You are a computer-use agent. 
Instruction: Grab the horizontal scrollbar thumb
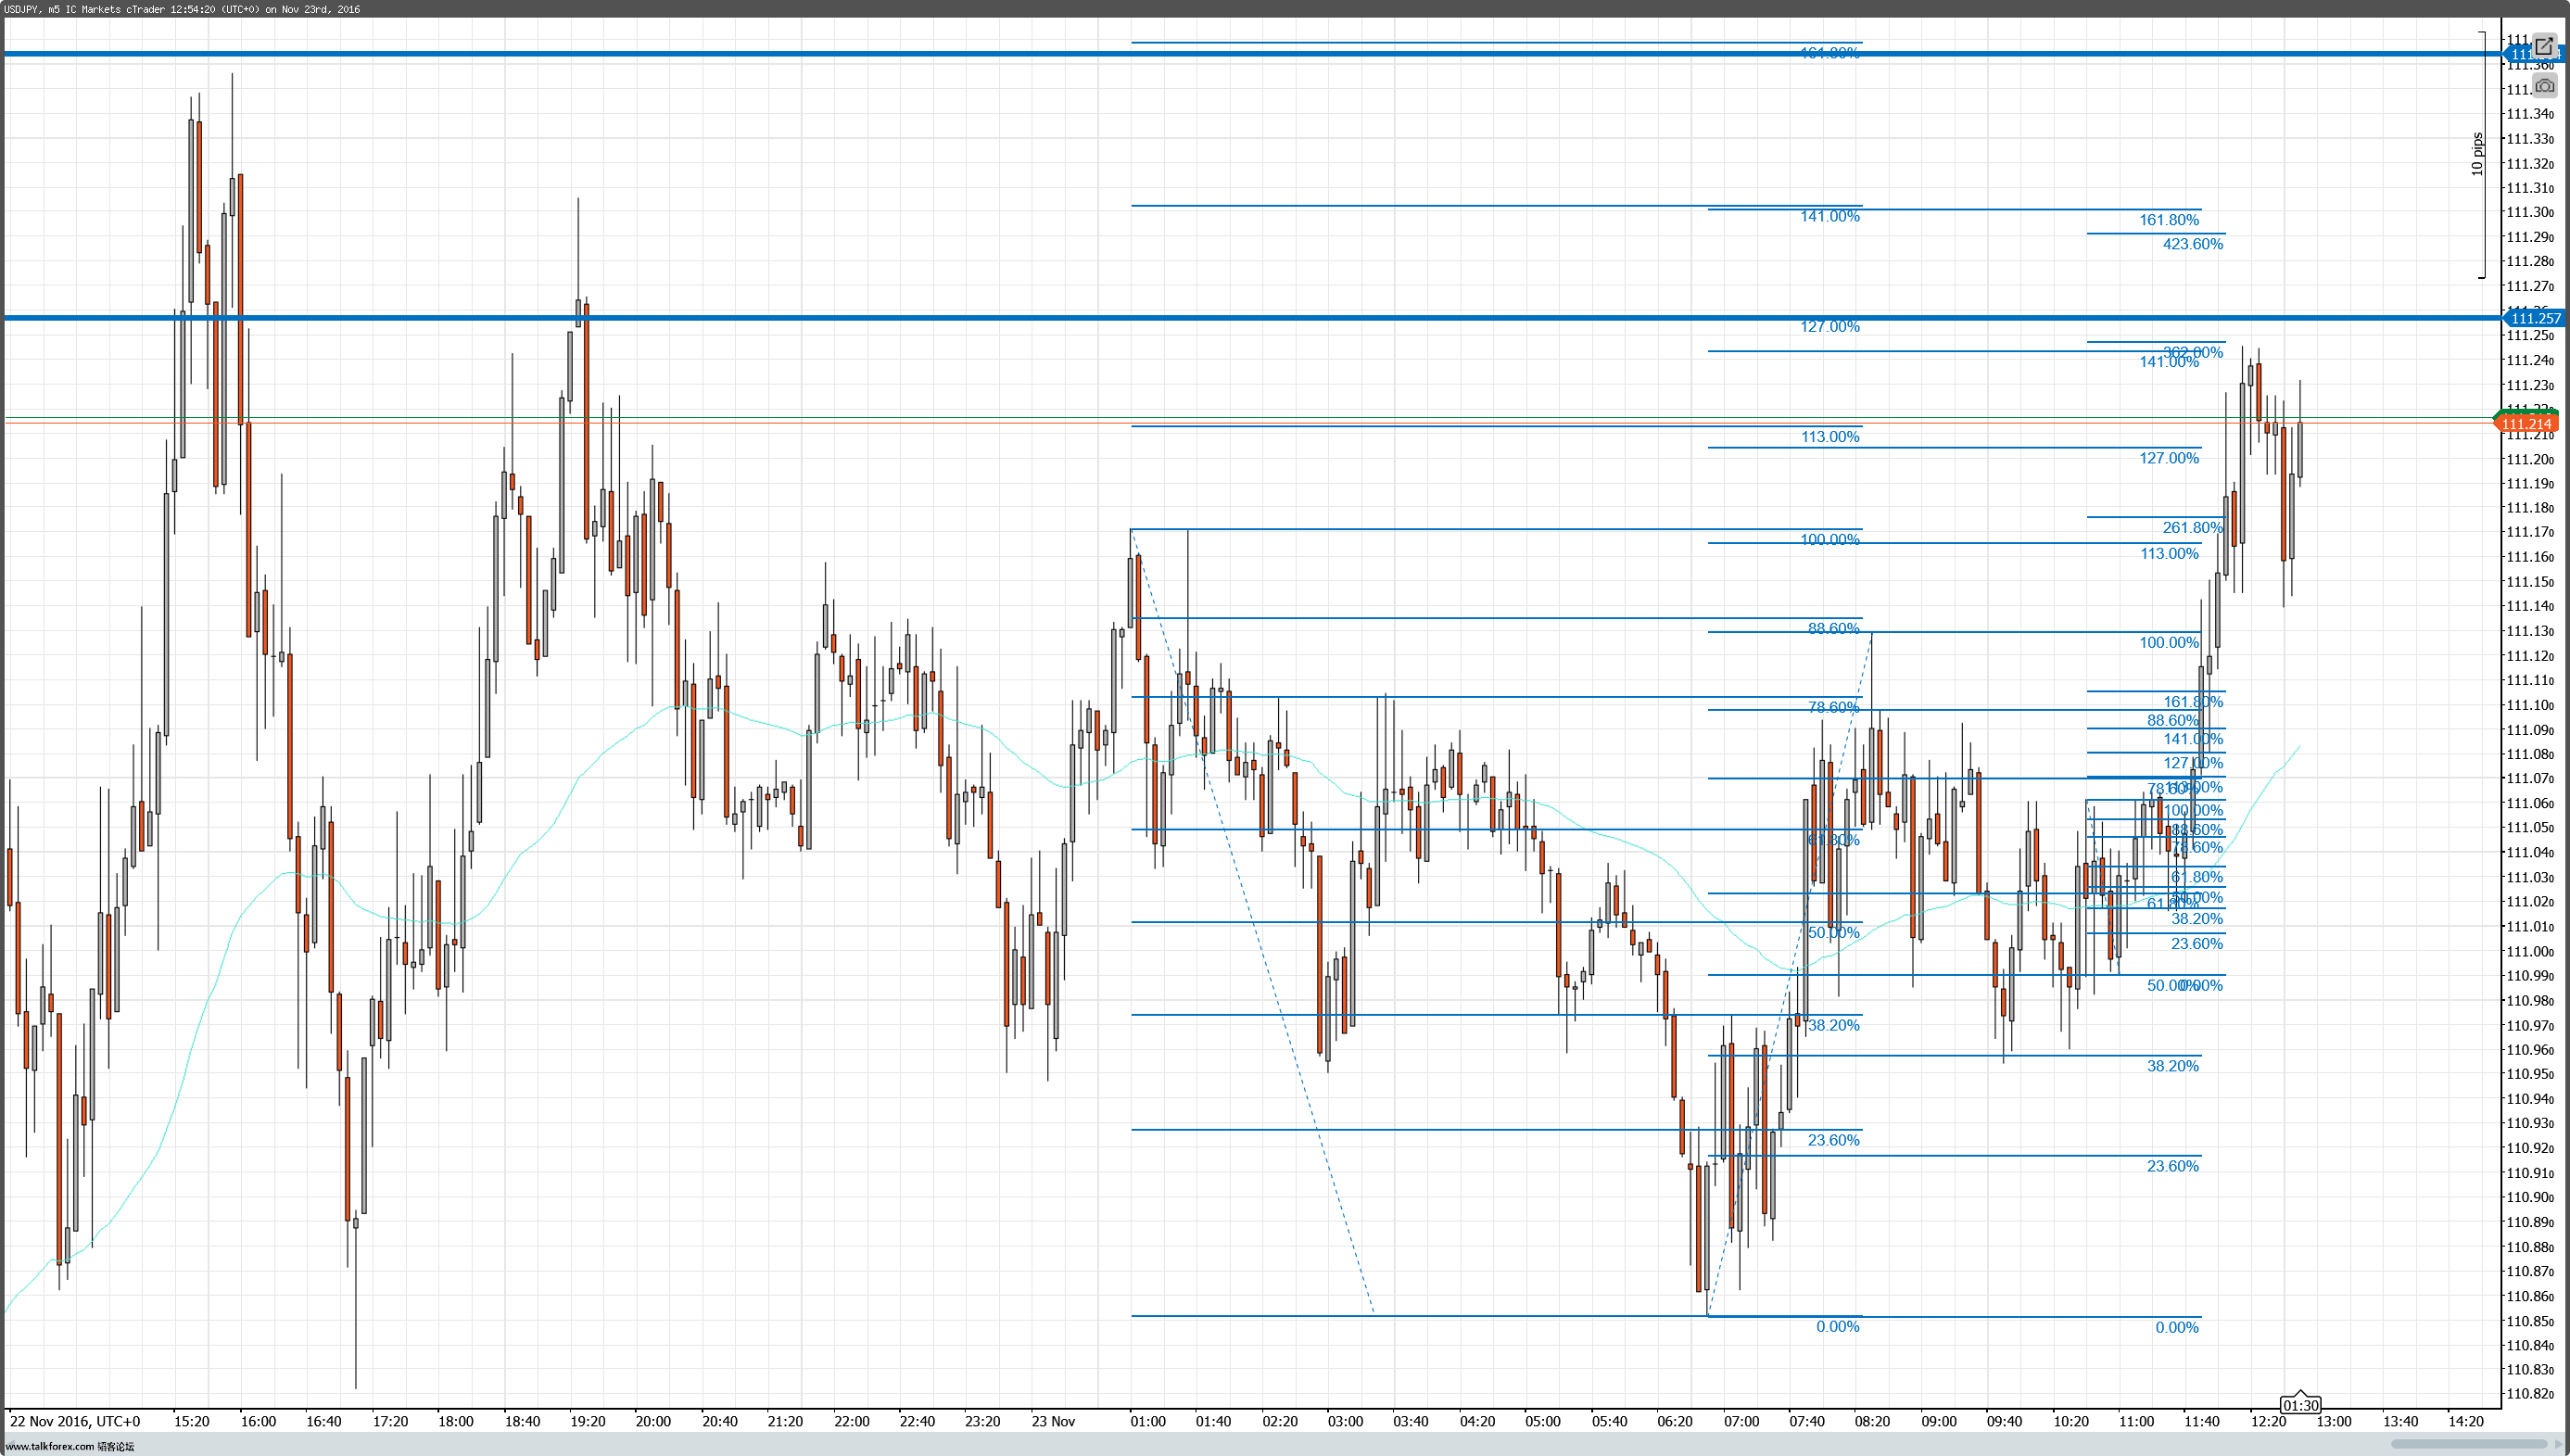pos(2468,1444)
